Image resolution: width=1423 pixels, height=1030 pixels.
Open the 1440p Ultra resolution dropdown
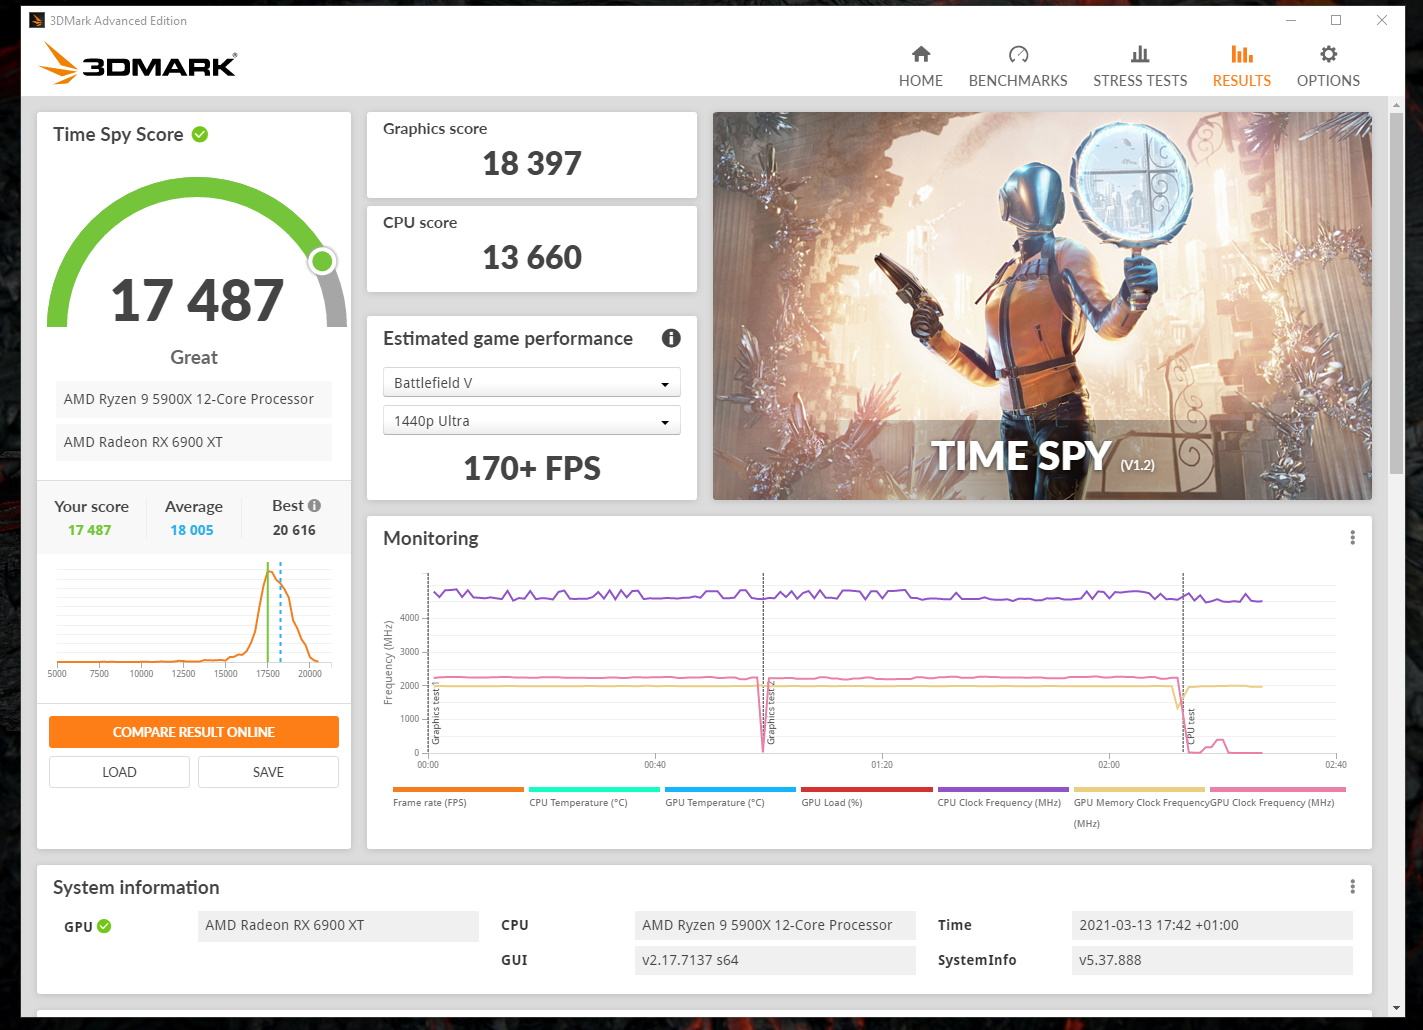[x=532, y=421]
